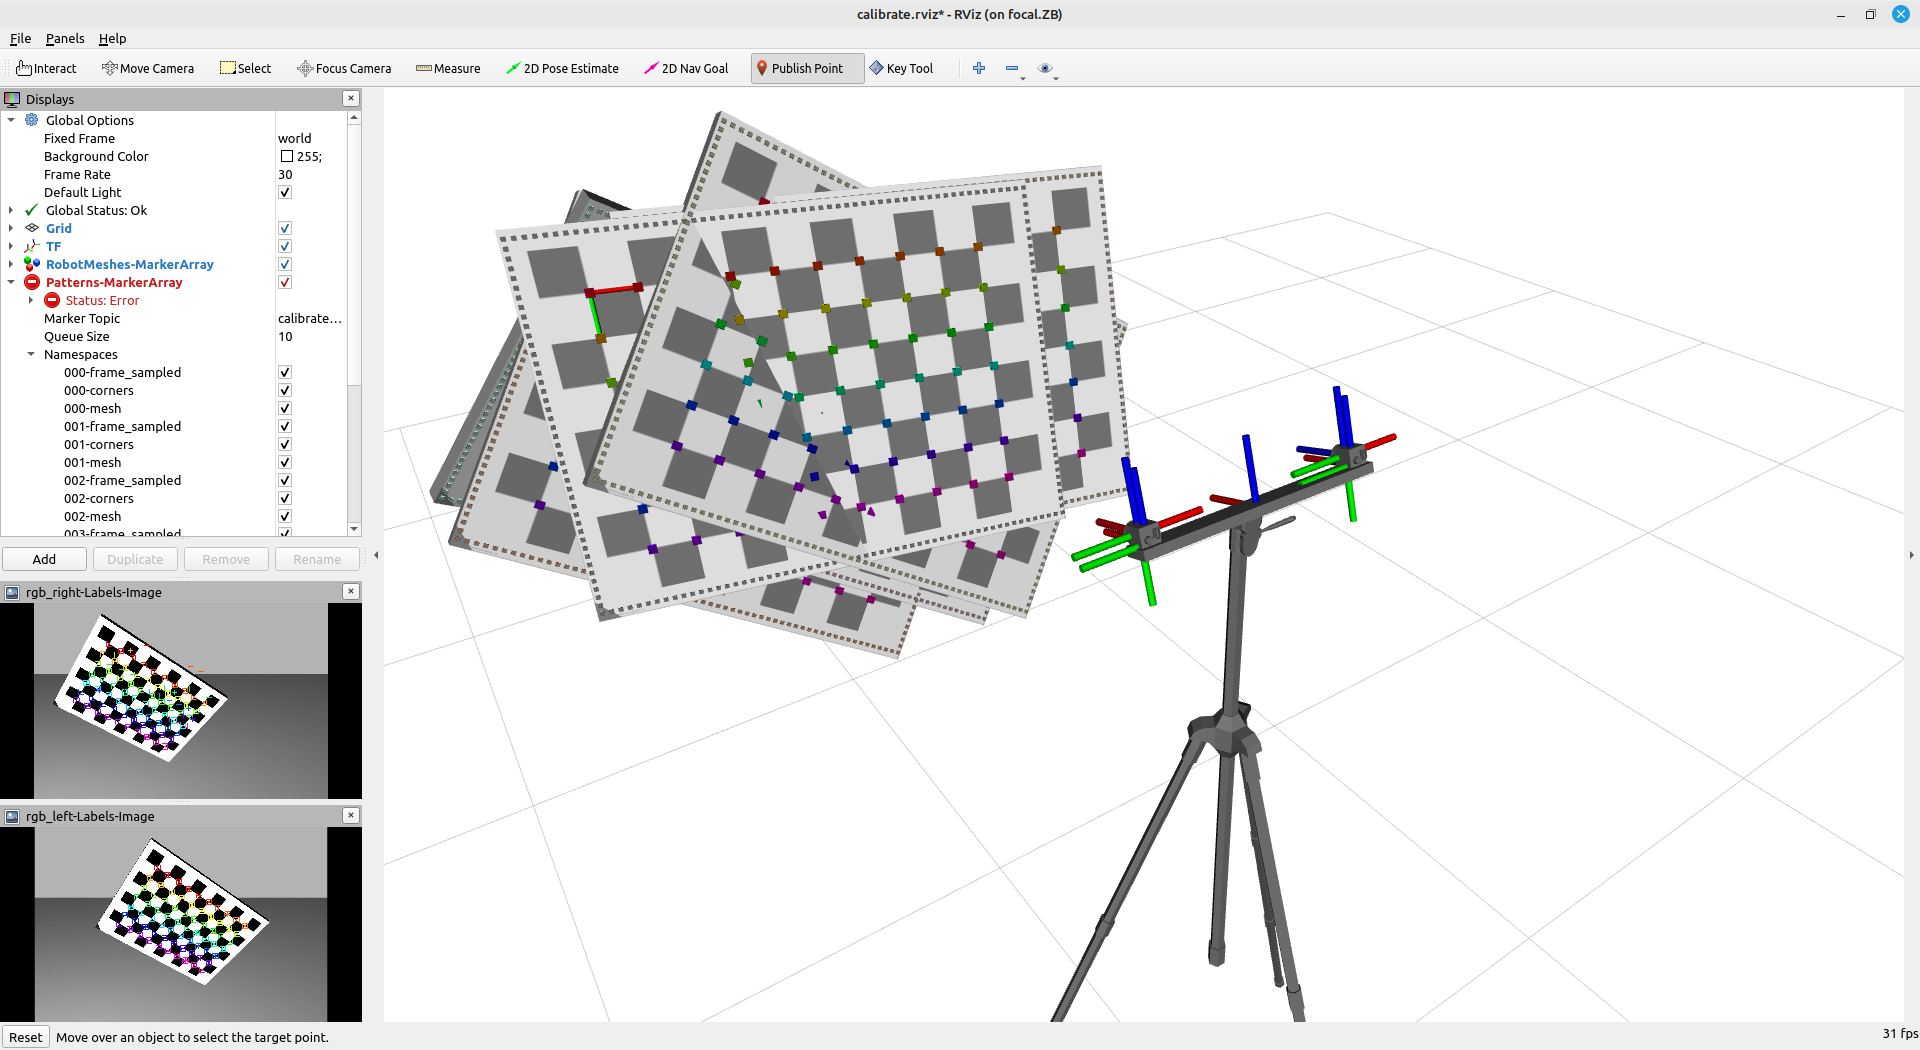
Task: Click the plus add-tool icon in toolbar
Action: [979, 68]
